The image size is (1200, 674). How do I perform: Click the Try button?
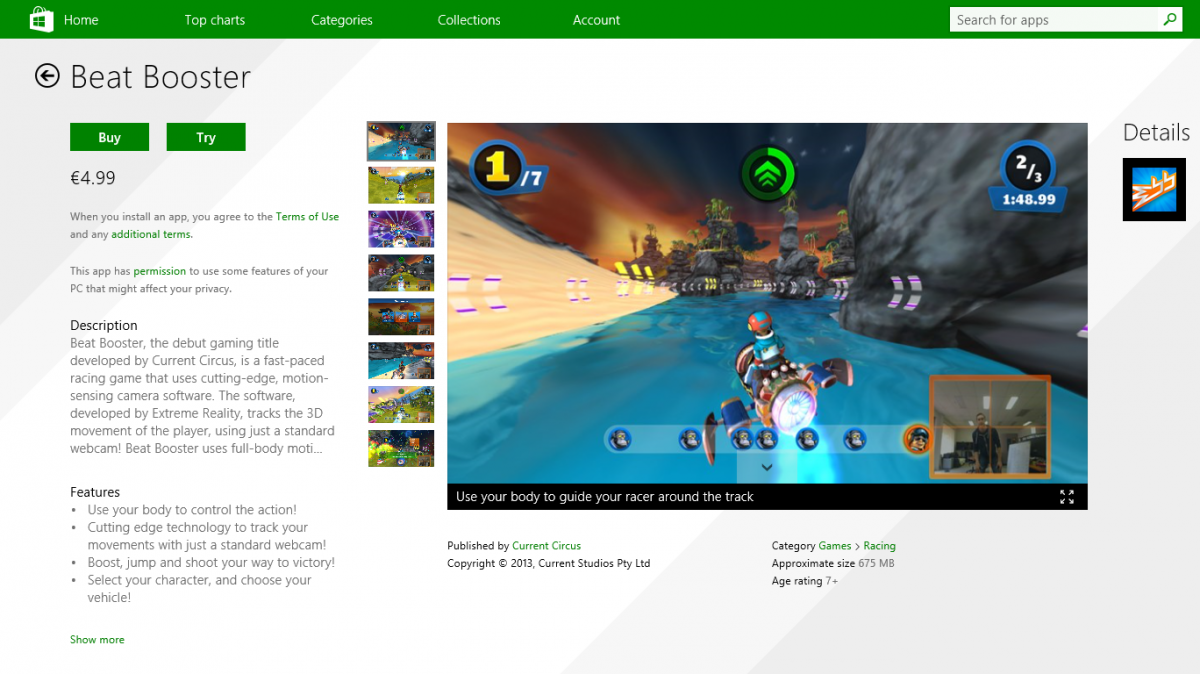(206, 137)
